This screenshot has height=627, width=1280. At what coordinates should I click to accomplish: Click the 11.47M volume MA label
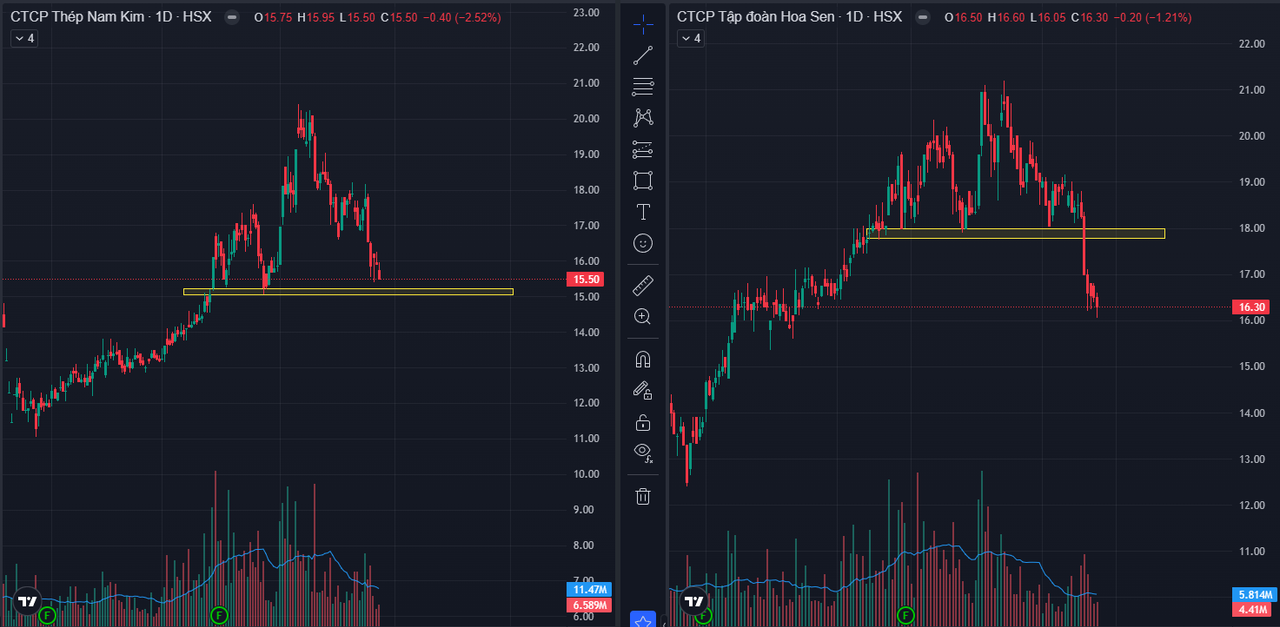(x=587, y=590)
